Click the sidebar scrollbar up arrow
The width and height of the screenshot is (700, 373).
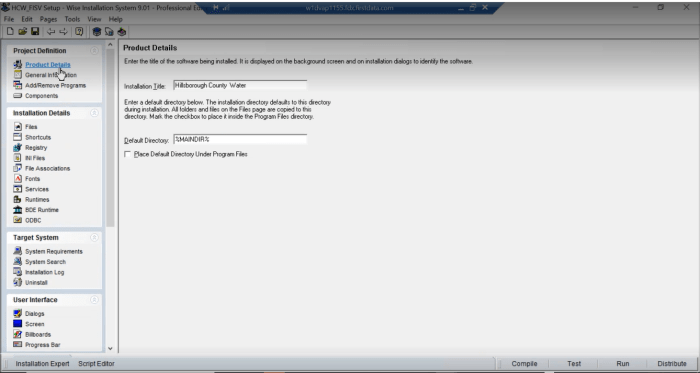tap(110, 45)
